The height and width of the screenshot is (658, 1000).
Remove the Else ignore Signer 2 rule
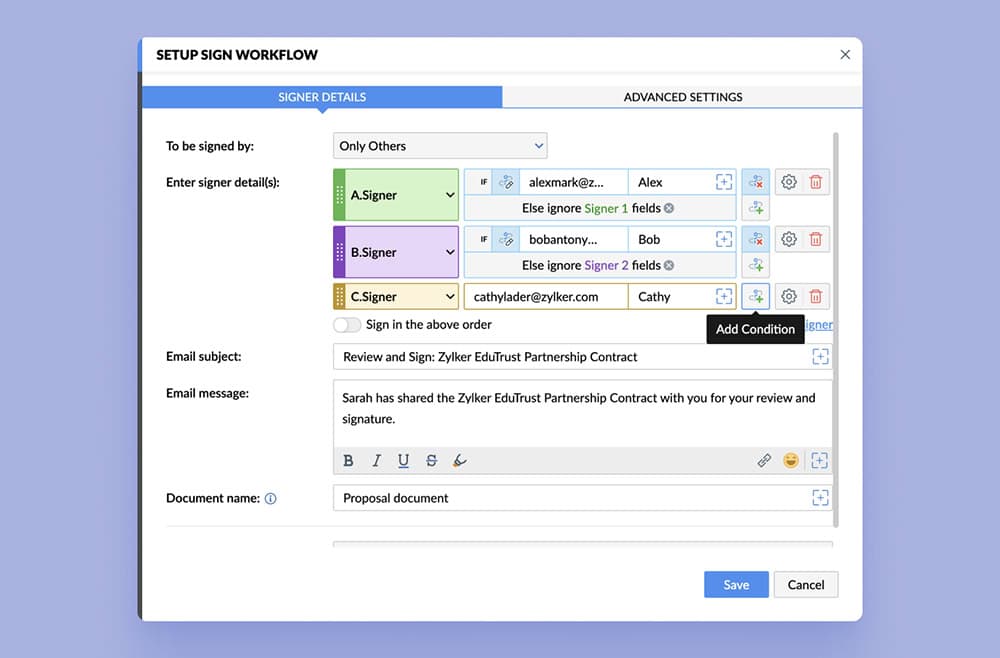tap(669, 266)
